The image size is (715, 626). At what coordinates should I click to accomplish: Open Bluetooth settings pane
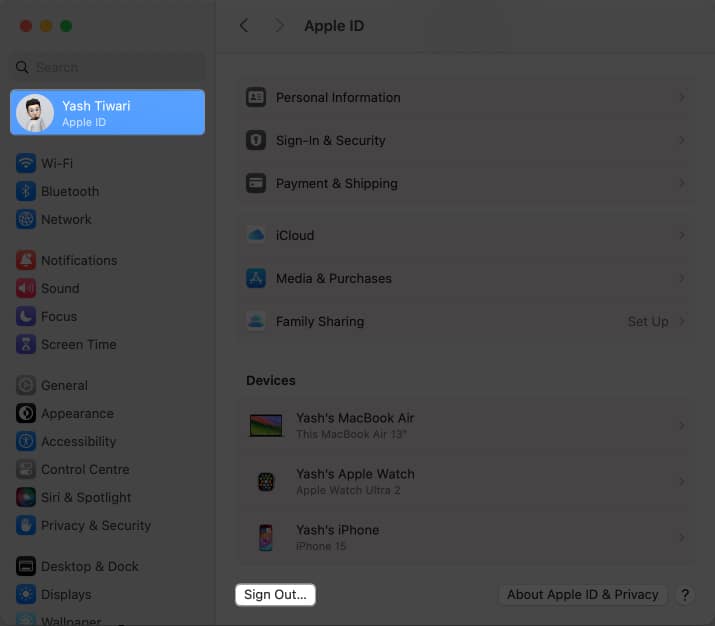tap(108, 191)
